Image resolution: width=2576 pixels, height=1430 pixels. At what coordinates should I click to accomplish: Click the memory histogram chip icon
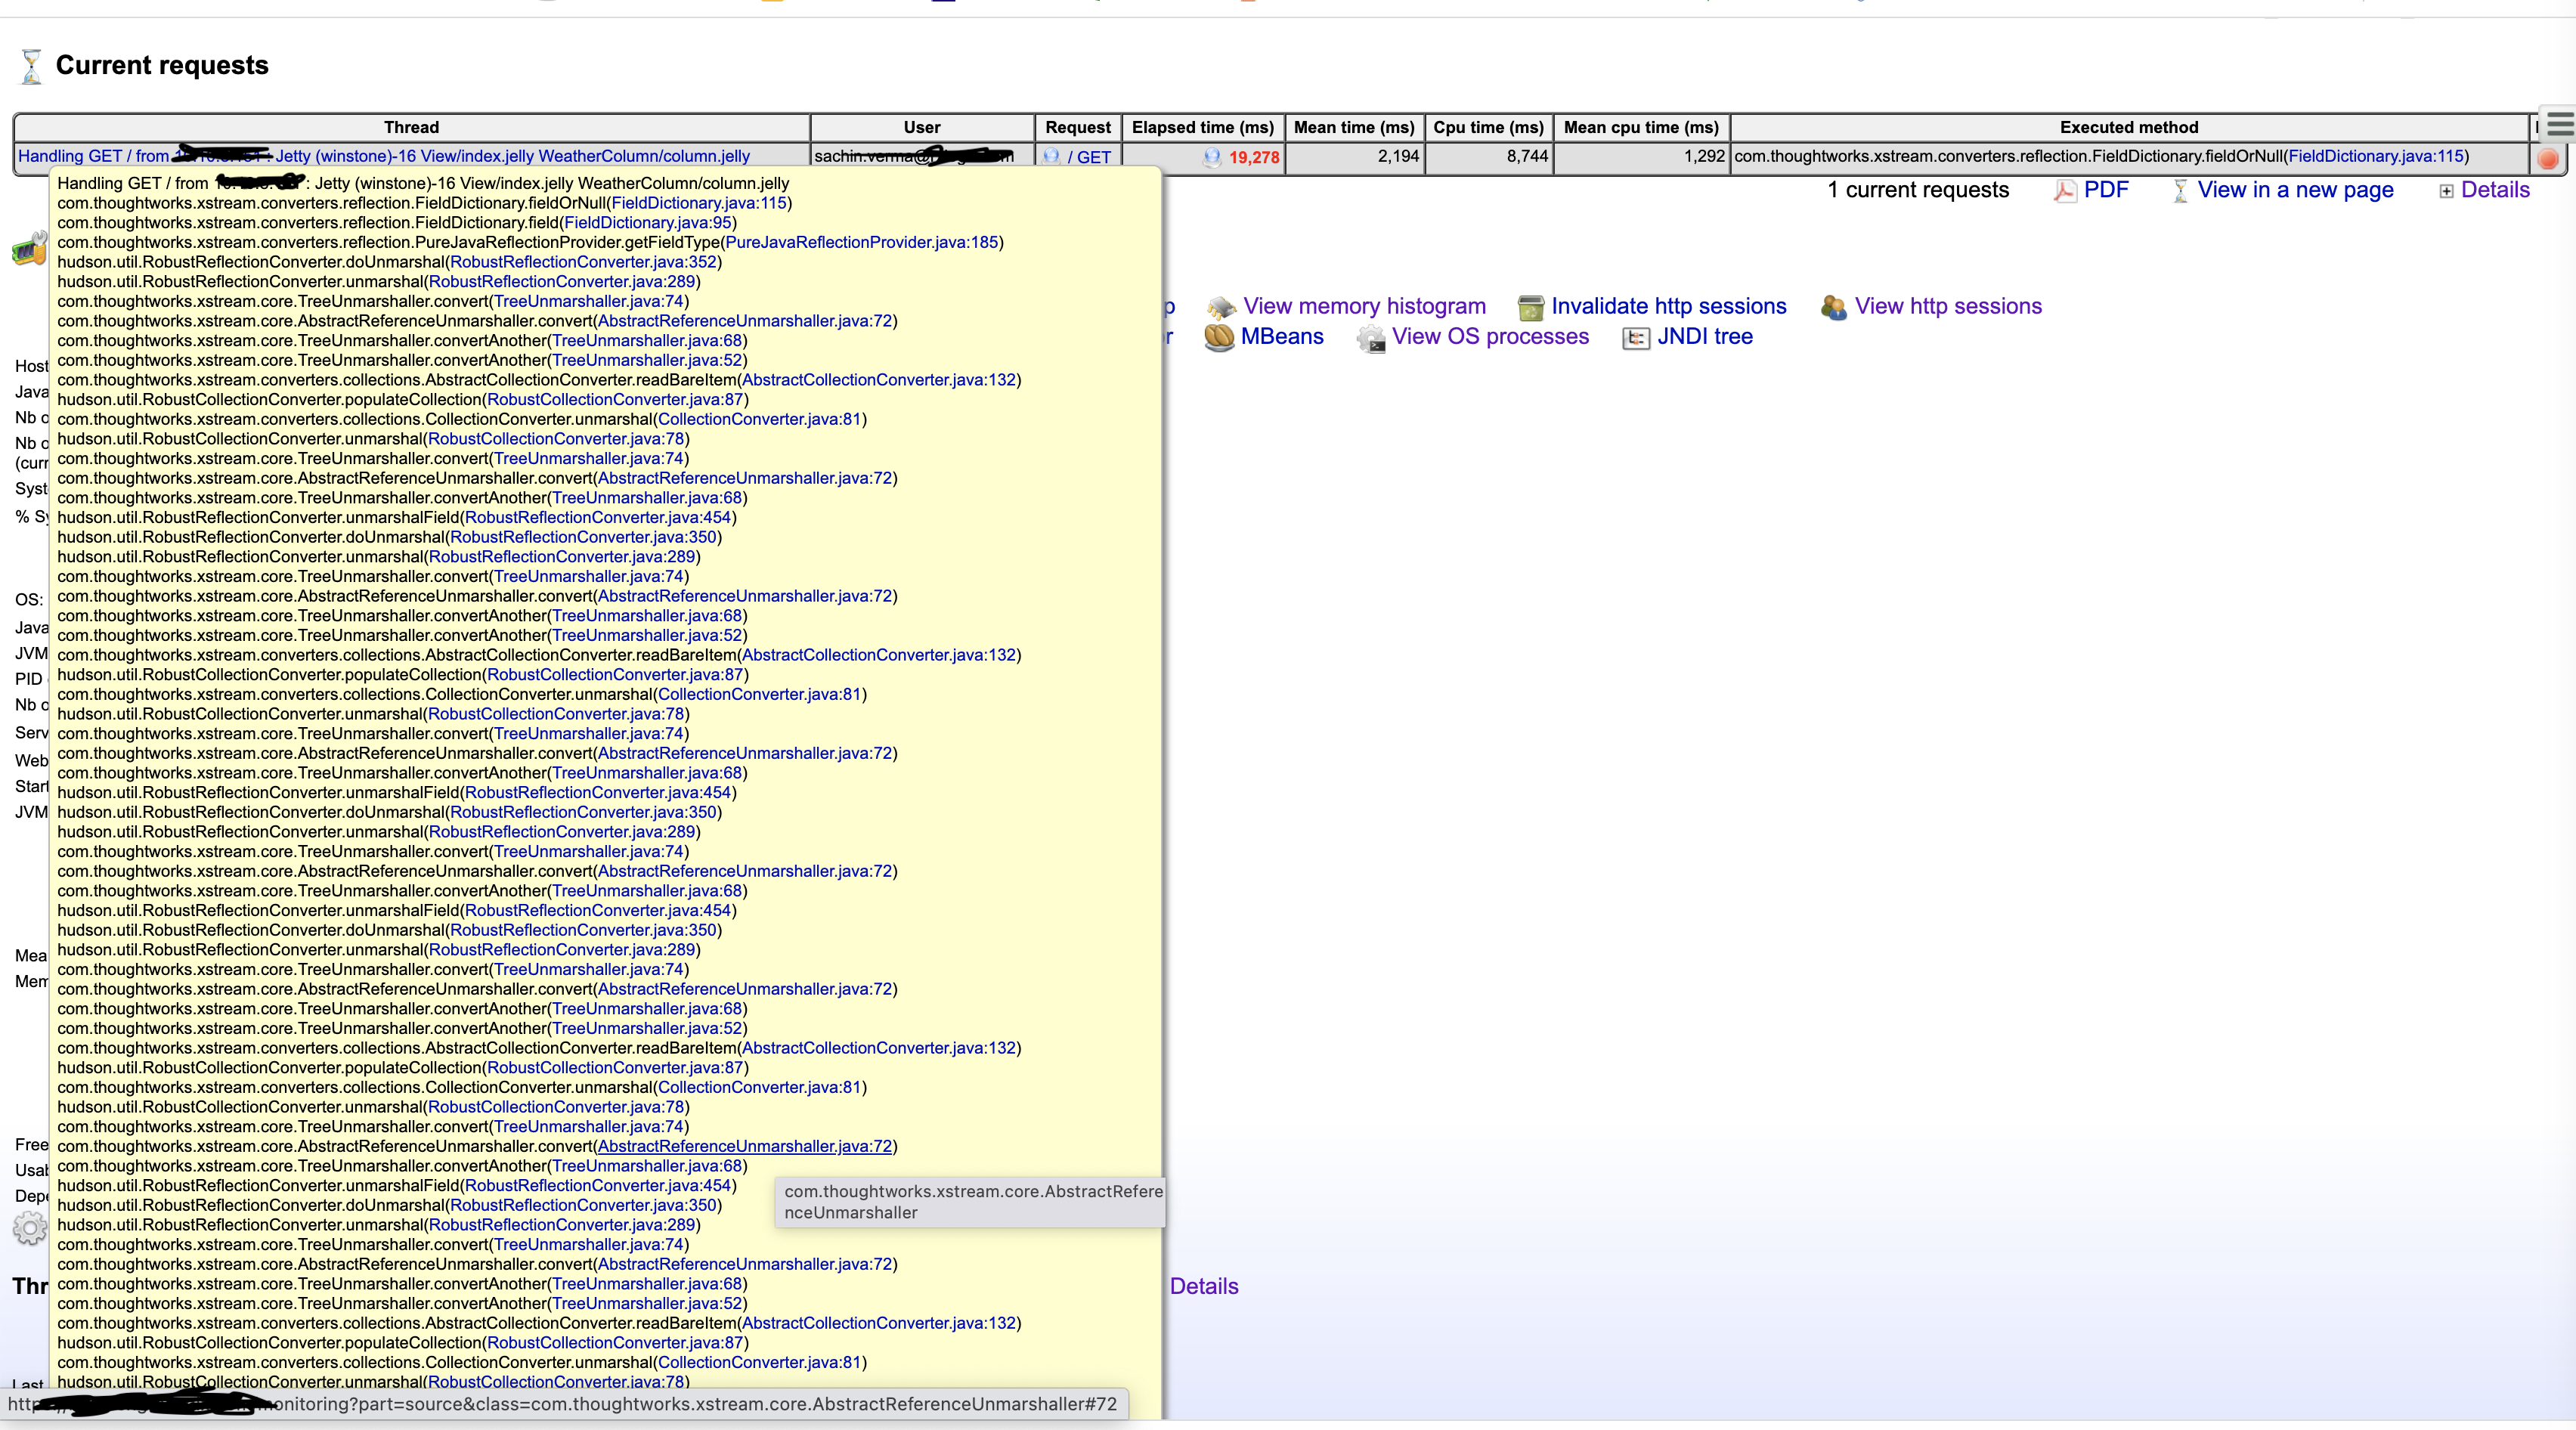coord(1221,307)
